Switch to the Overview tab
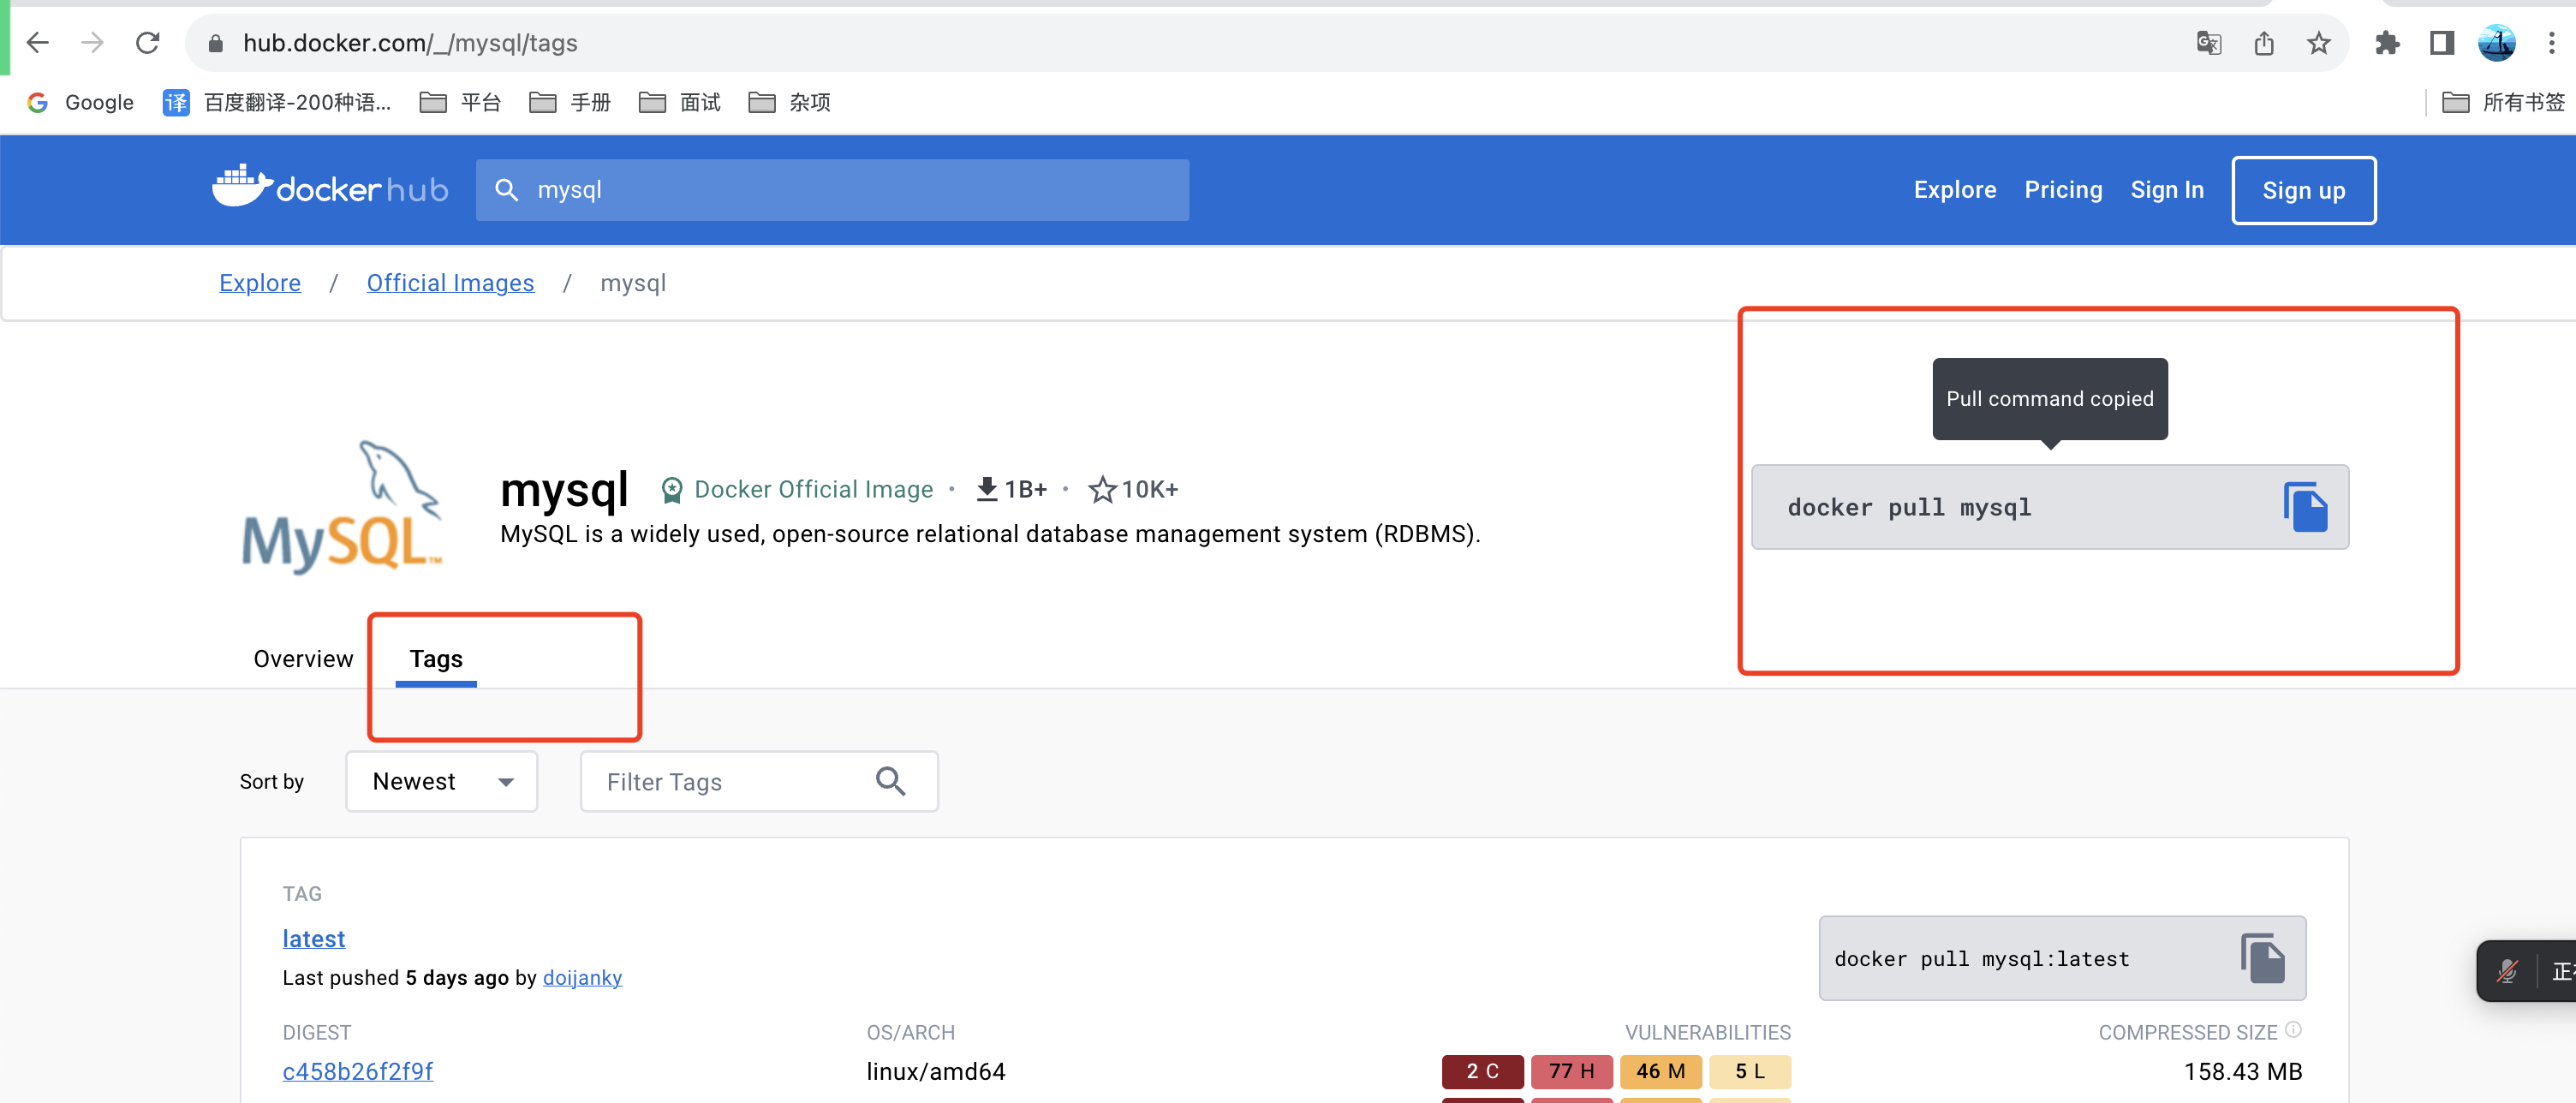This screenshot has height=1103, width=2576. tap(303, 659)
